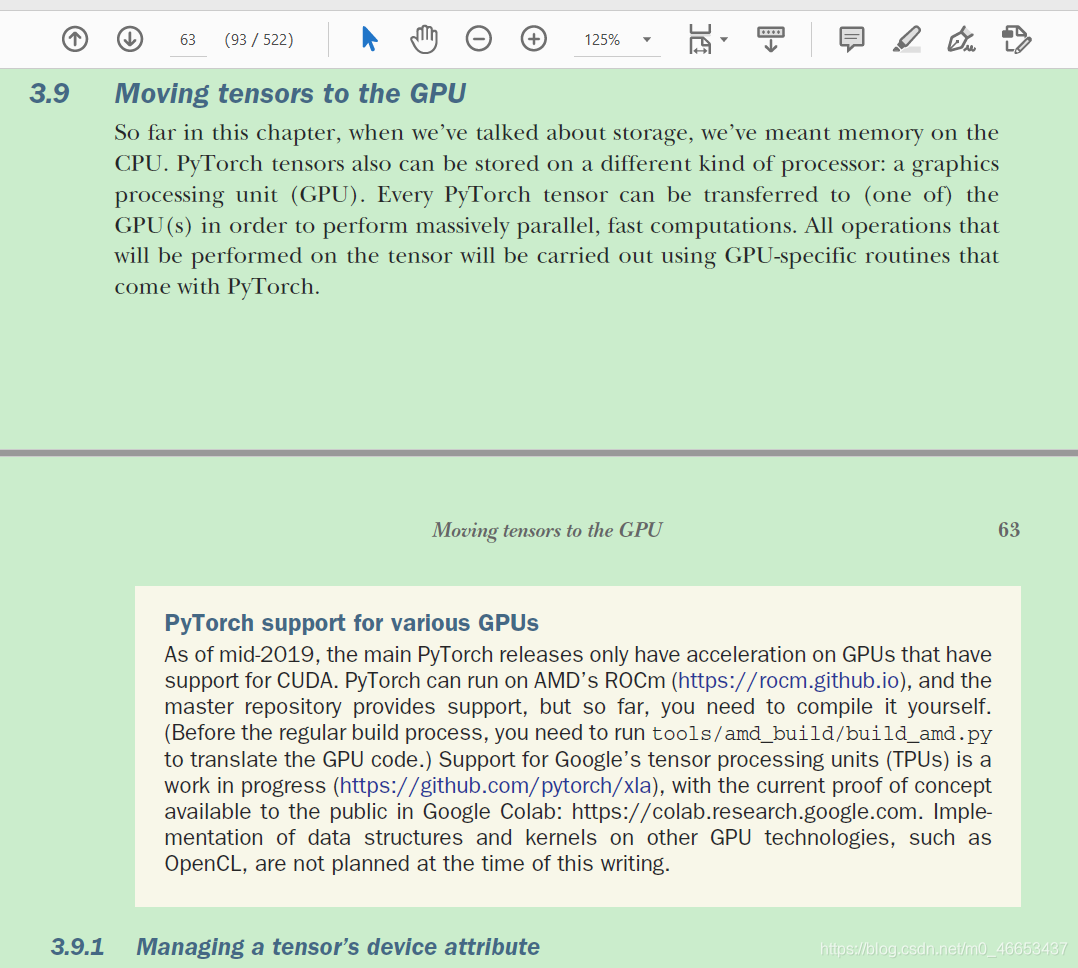Click section number 3.9
Image resolution: width=1078 pixels, height=968 pixels.
(50, 94)
